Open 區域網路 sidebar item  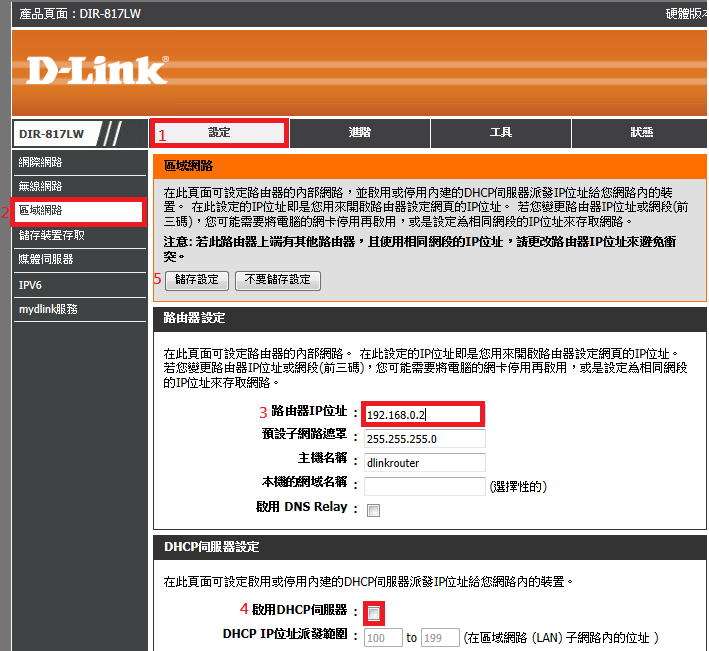tap(80, 211)
